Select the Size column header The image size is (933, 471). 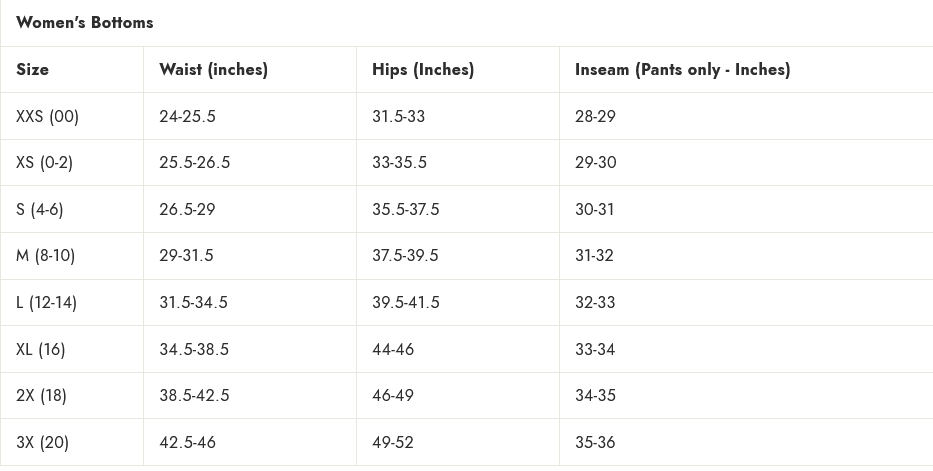[x=32, y=70]
